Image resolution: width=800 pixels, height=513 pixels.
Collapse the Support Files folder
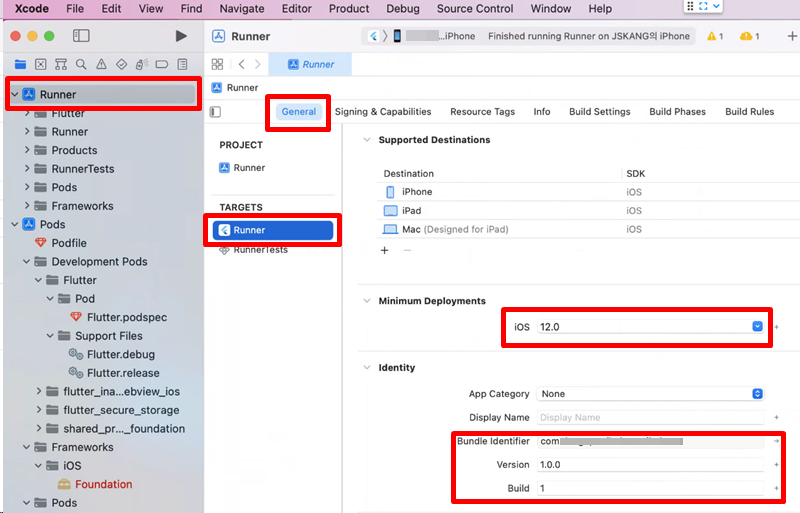coord(50,336)
